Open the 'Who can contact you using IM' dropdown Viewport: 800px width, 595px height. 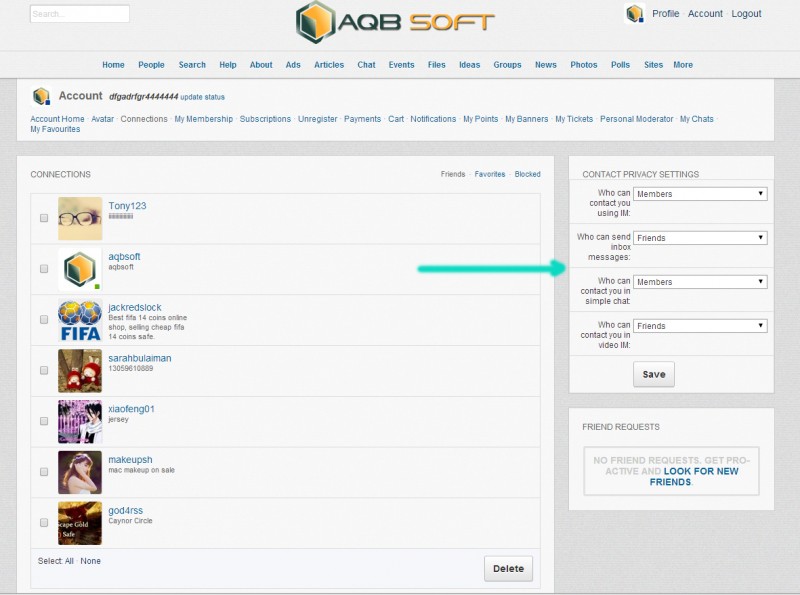(x=700, y=194)
